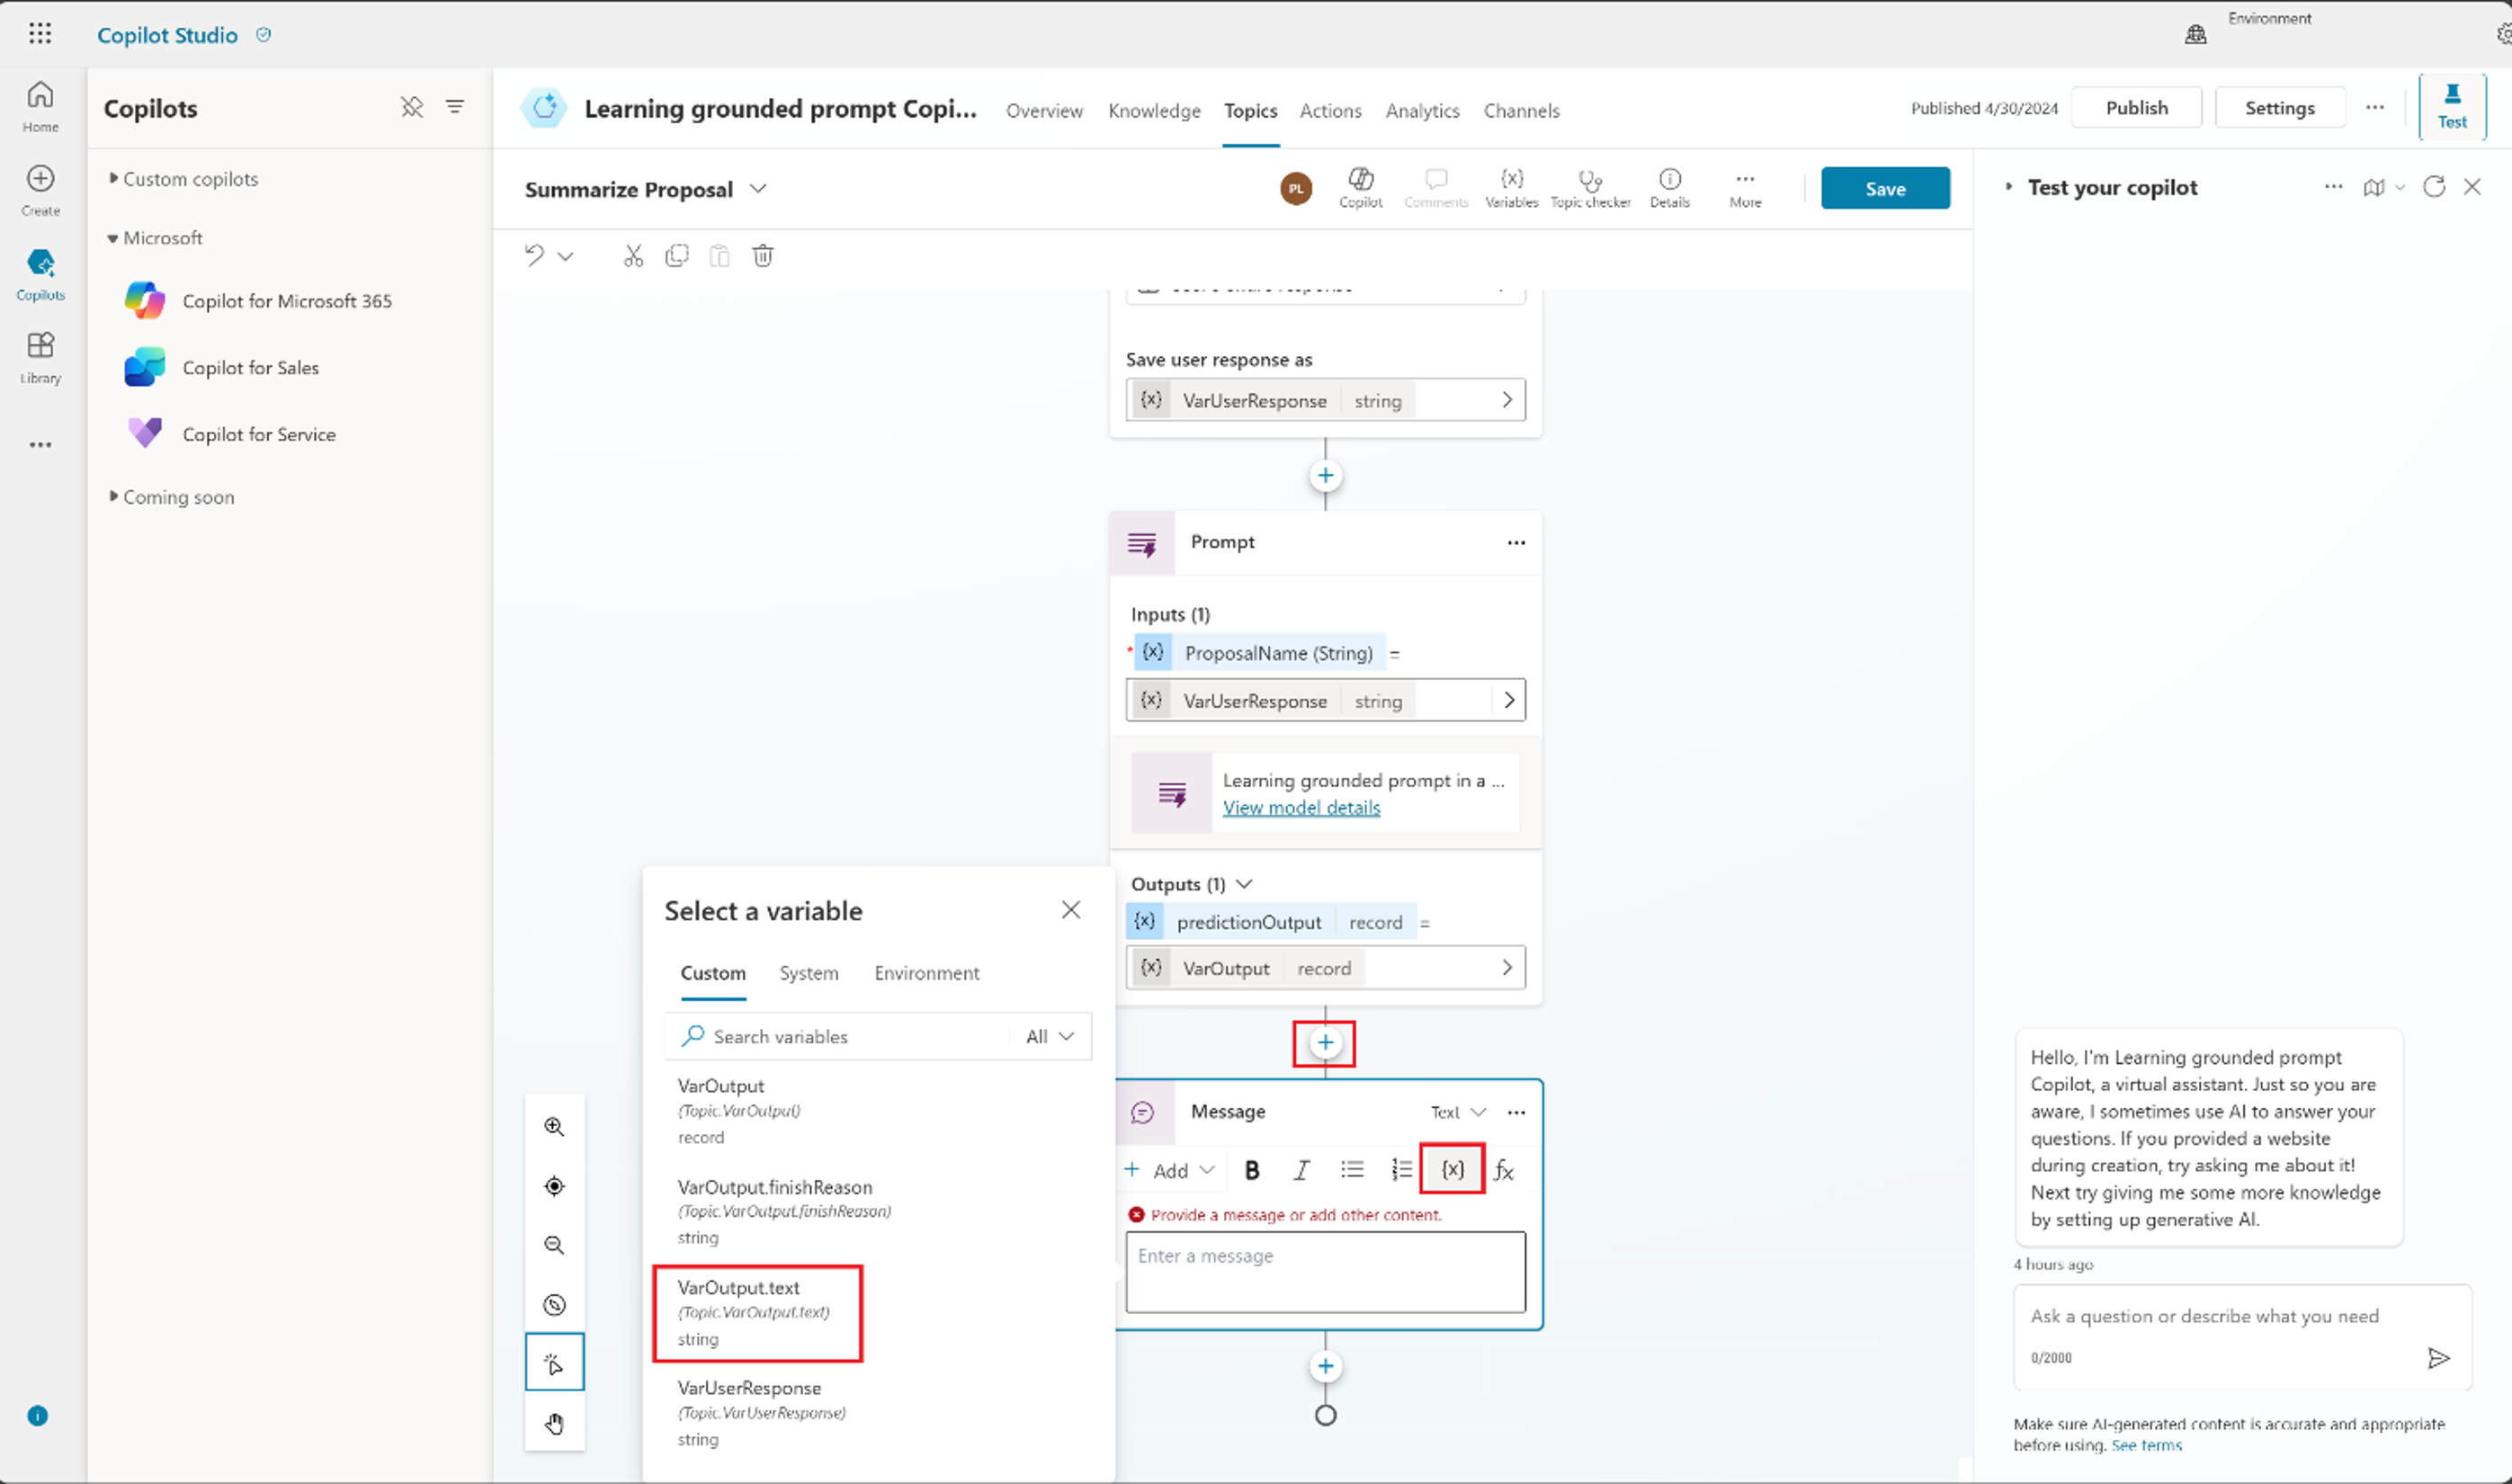Zoom out on the canvas
Image resolution: width=2512 pixels, height=1484 pixels.
[554, 1245]
